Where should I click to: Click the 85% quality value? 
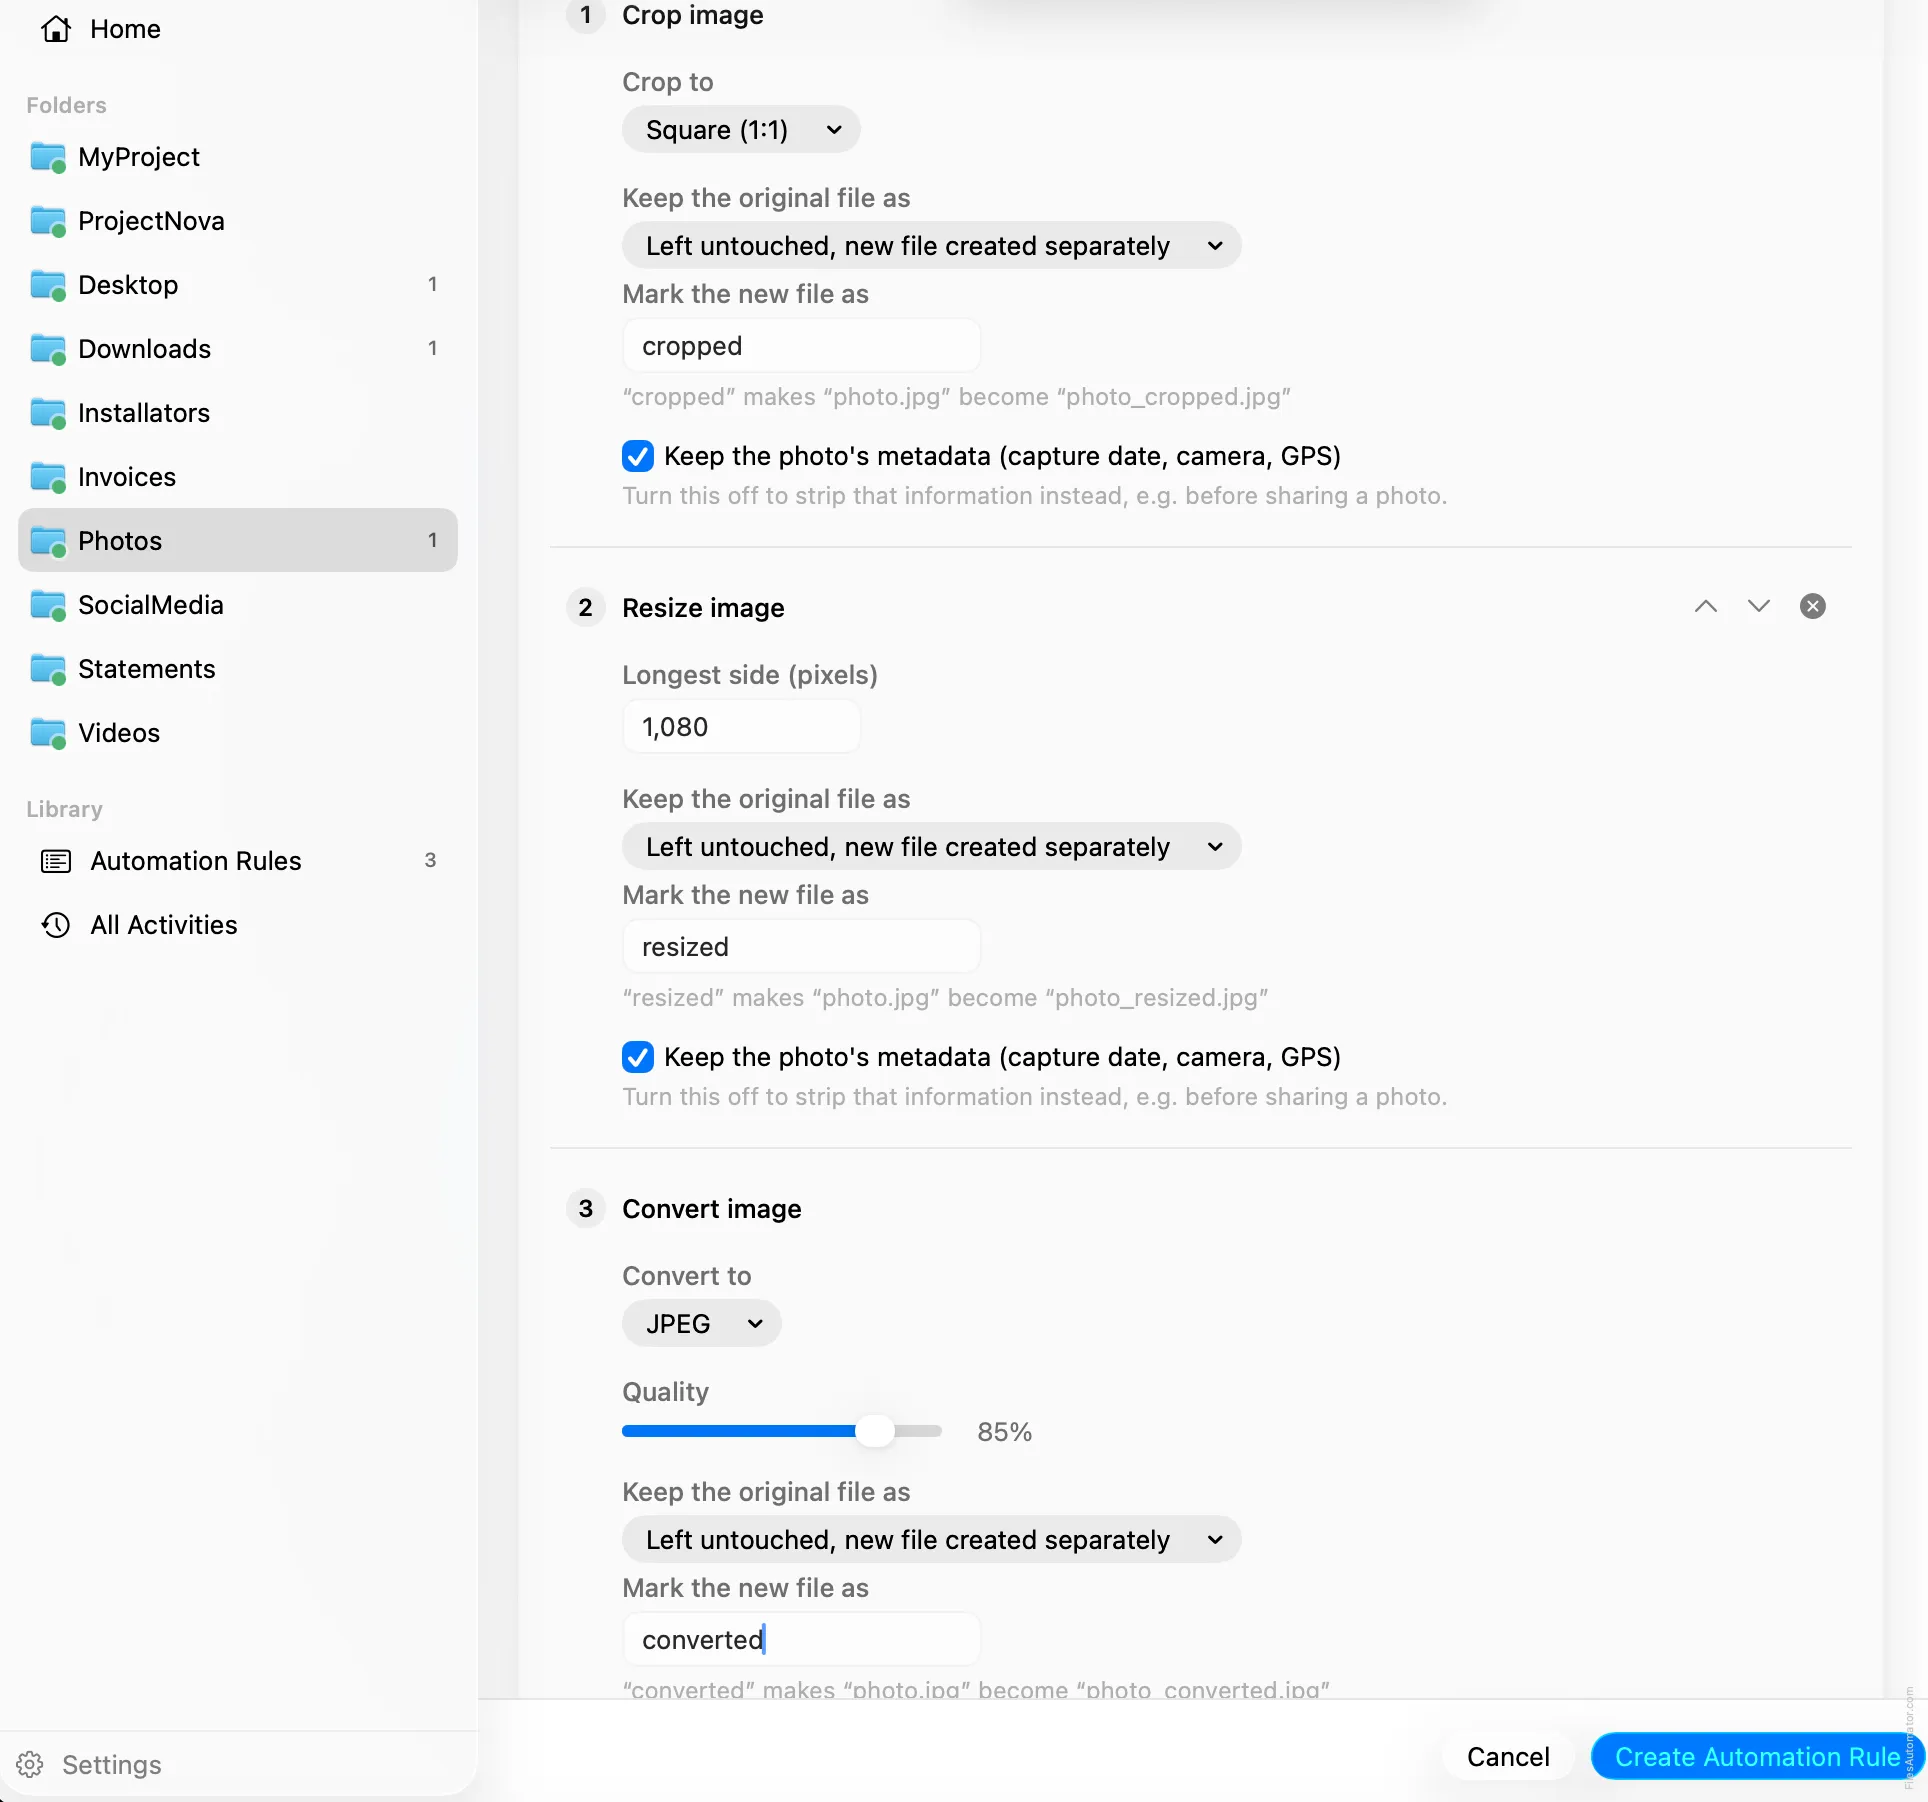(x=1004, y=1432)
